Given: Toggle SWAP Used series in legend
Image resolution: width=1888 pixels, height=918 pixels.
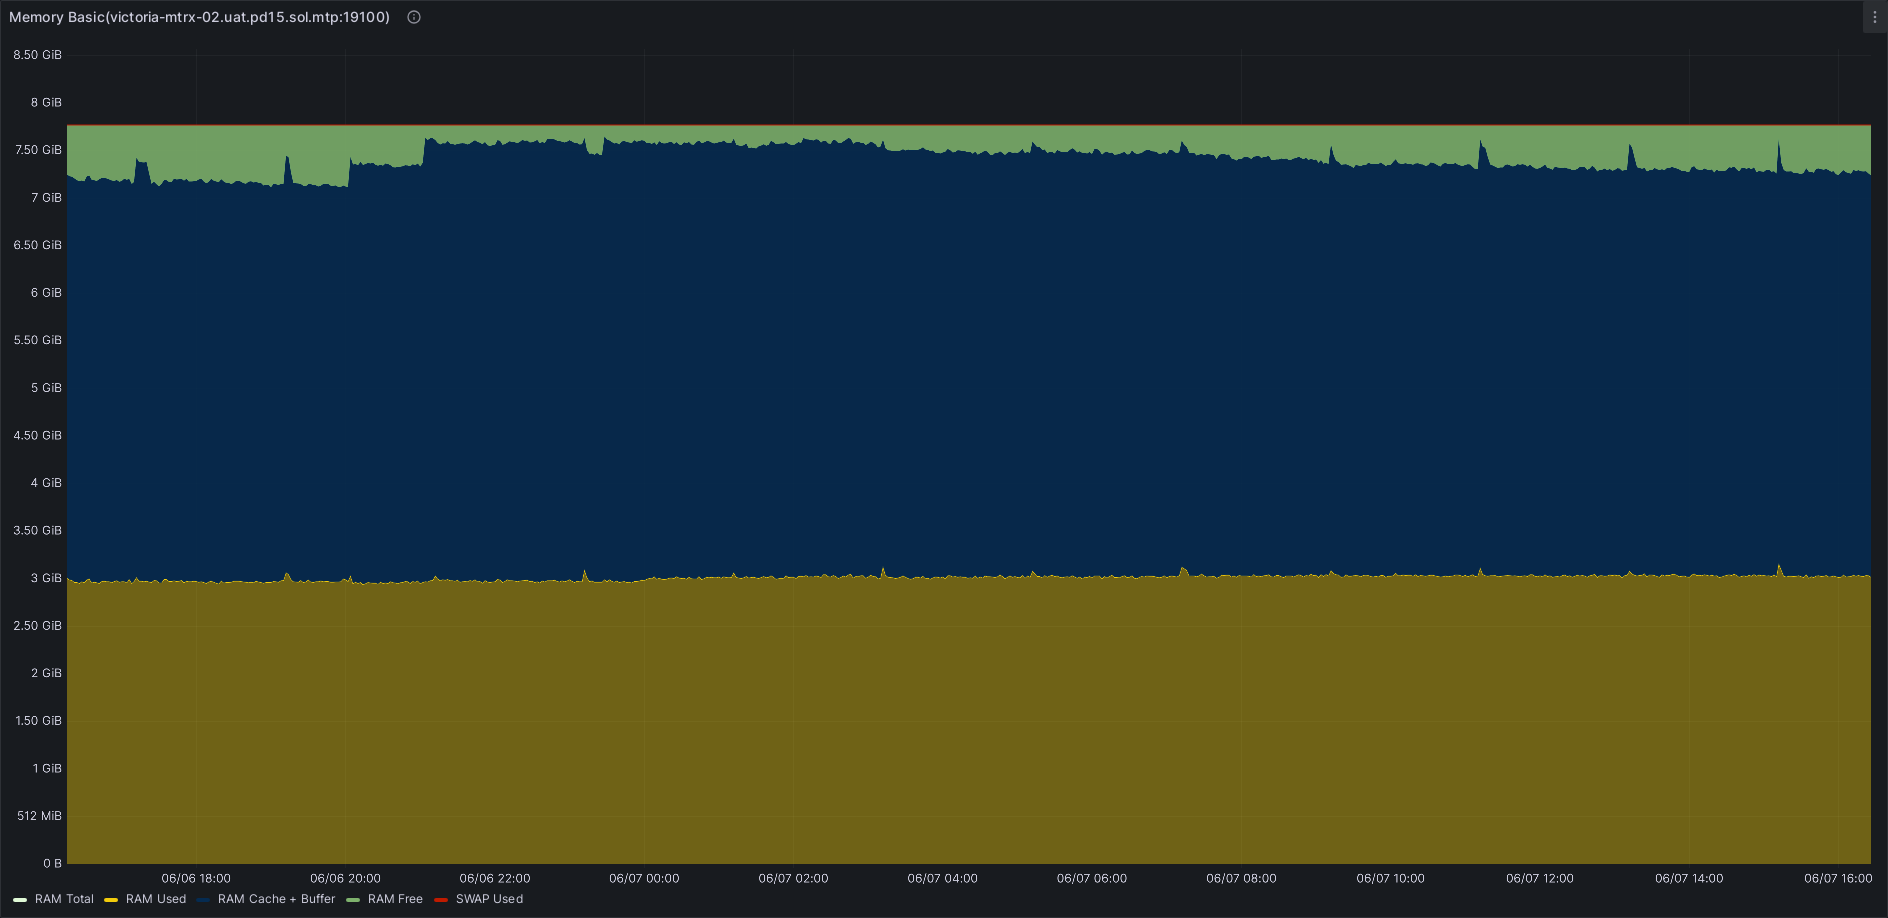Looking at the screenshot, I should pyautogui.click(x=489, y=899).
